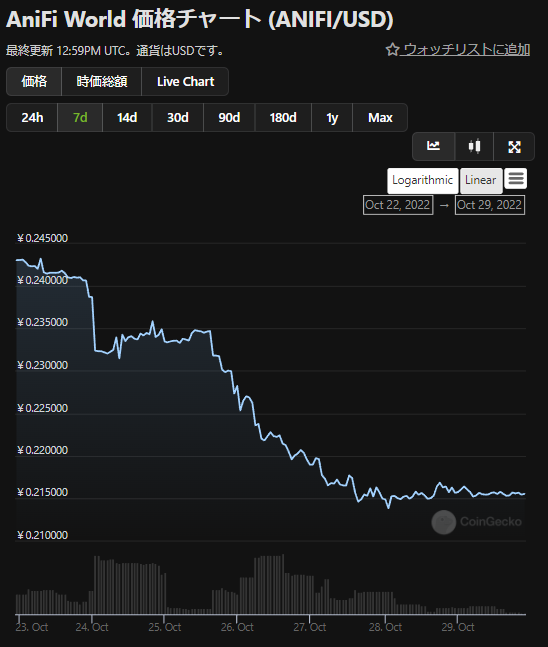Click the 29. Oct date label
The height and width of the screenshot is (647, 548).
click(458, 627)
